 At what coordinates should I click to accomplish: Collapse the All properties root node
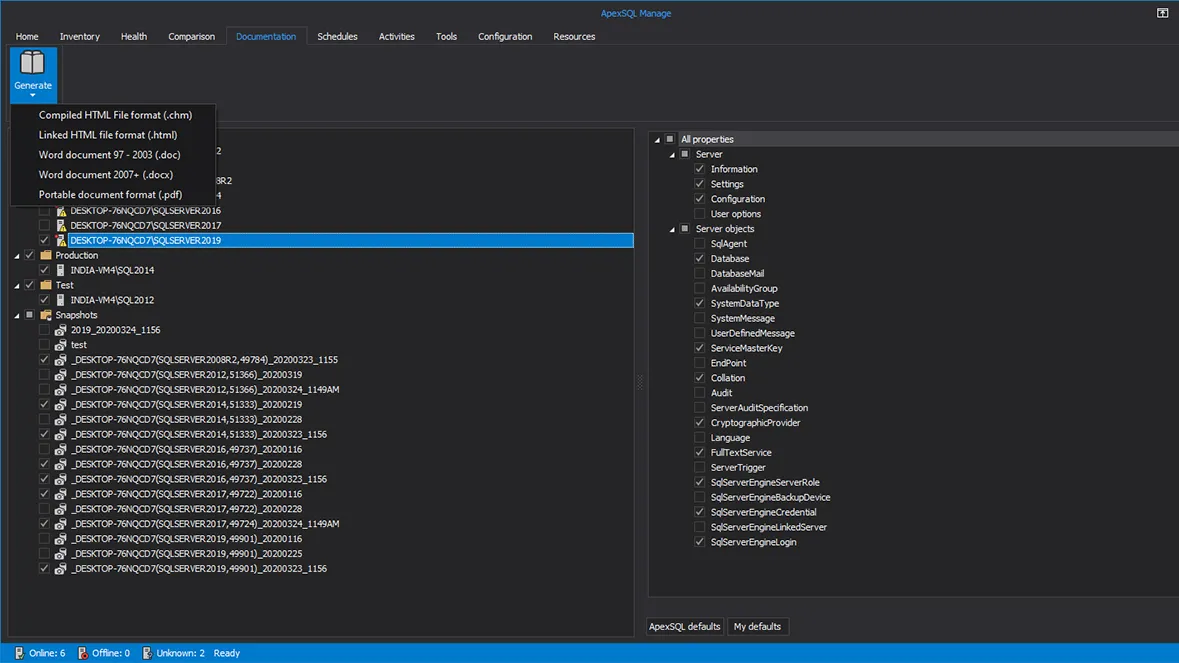tap(657, 140)
